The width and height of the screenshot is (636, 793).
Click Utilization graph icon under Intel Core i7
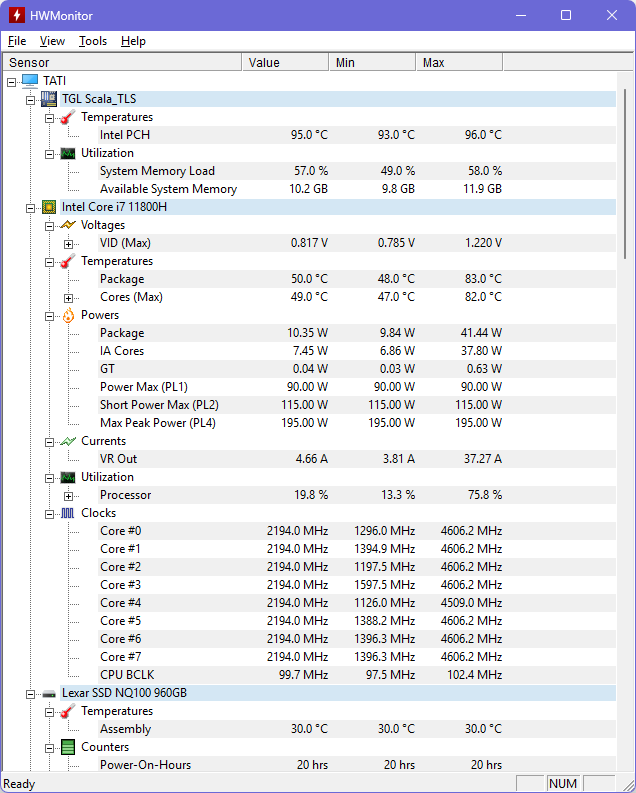(68, 477)
